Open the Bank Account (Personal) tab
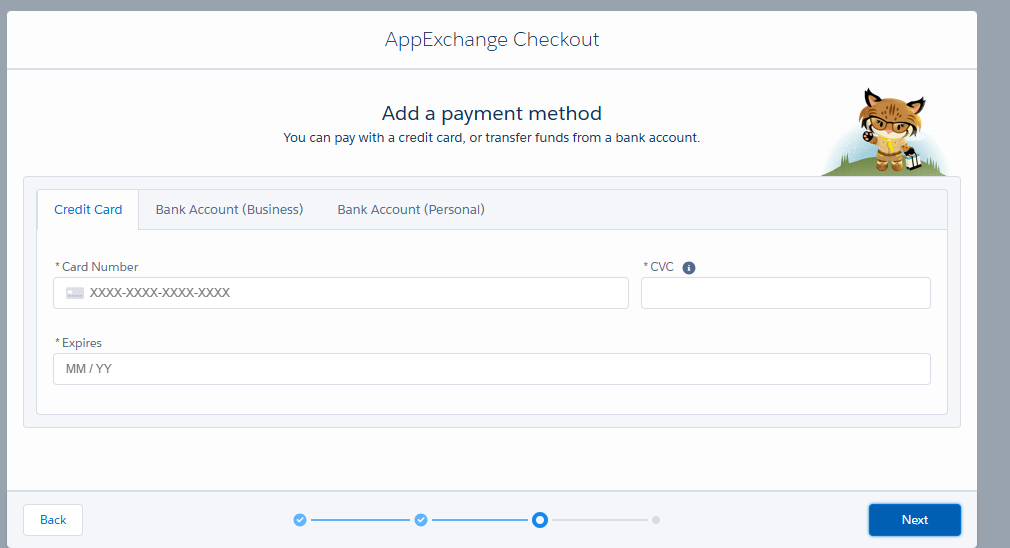Viewport: 1010px width, 548px height. 411,210
